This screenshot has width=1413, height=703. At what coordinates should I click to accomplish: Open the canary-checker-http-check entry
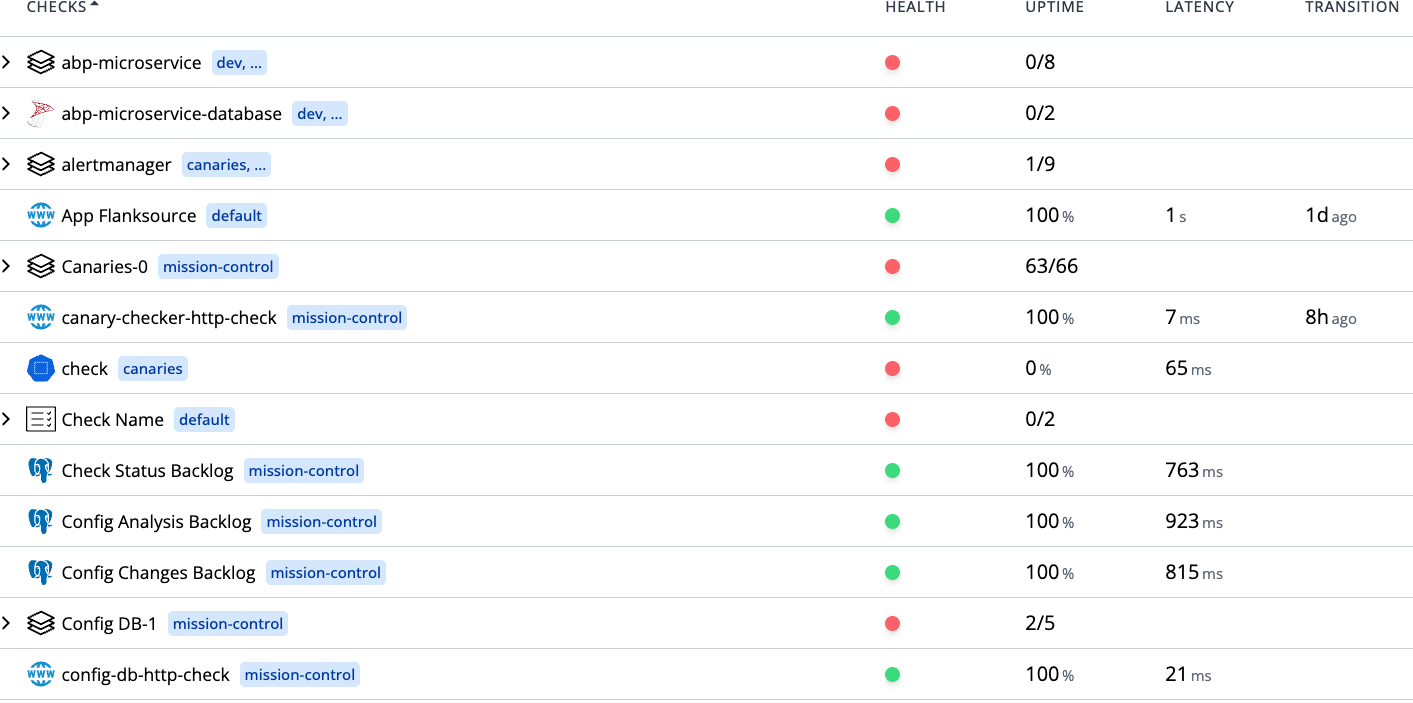(169, 318)
